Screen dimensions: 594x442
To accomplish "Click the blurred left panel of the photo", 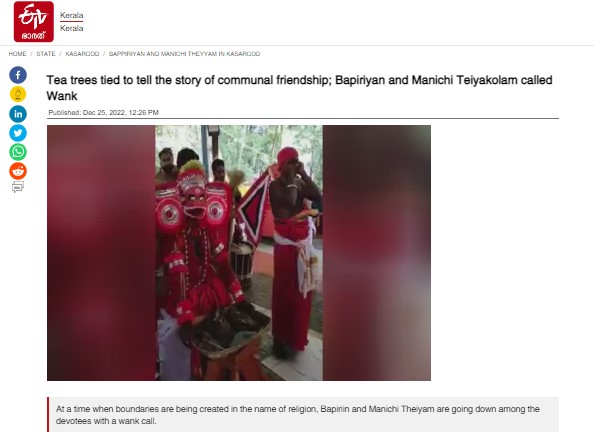I will (101, 253).
